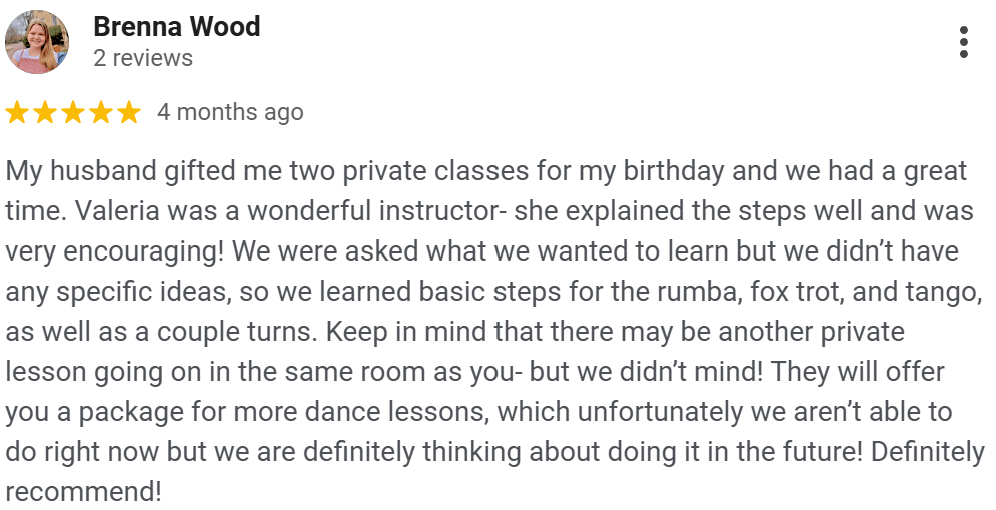Click the first gold rating star
The width and height of the screenshot is (996, 510).
(17, 112)
